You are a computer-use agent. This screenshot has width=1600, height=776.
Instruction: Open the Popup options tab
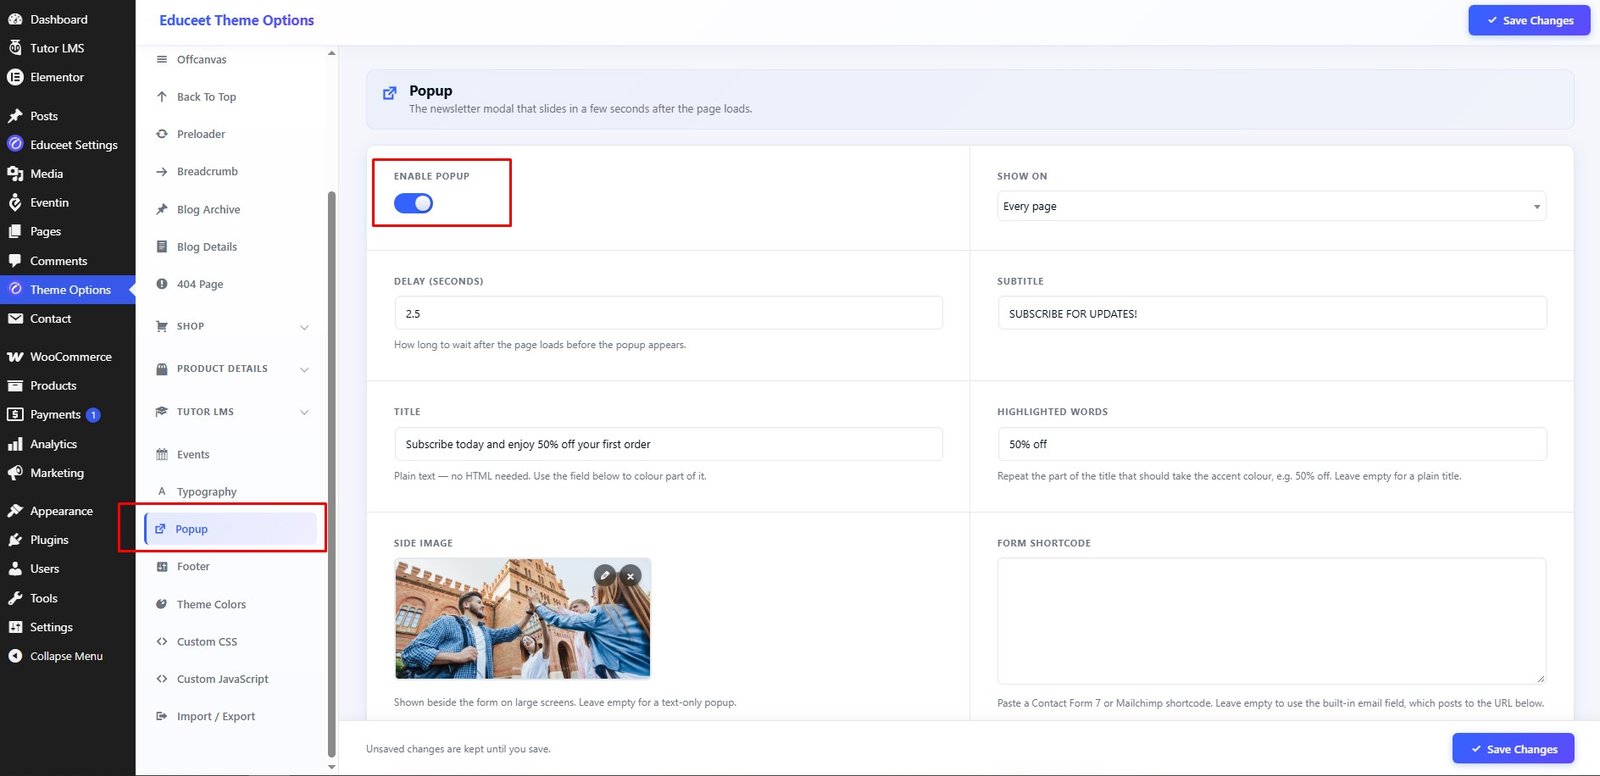[231, 529]
